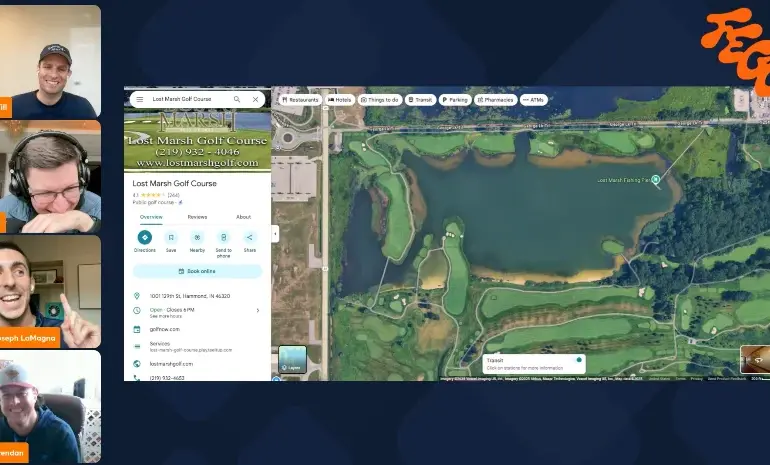The width and height of the screenshot is (770, 465).
Task: Enable the Transit filter chip
Action: point(420,100)
